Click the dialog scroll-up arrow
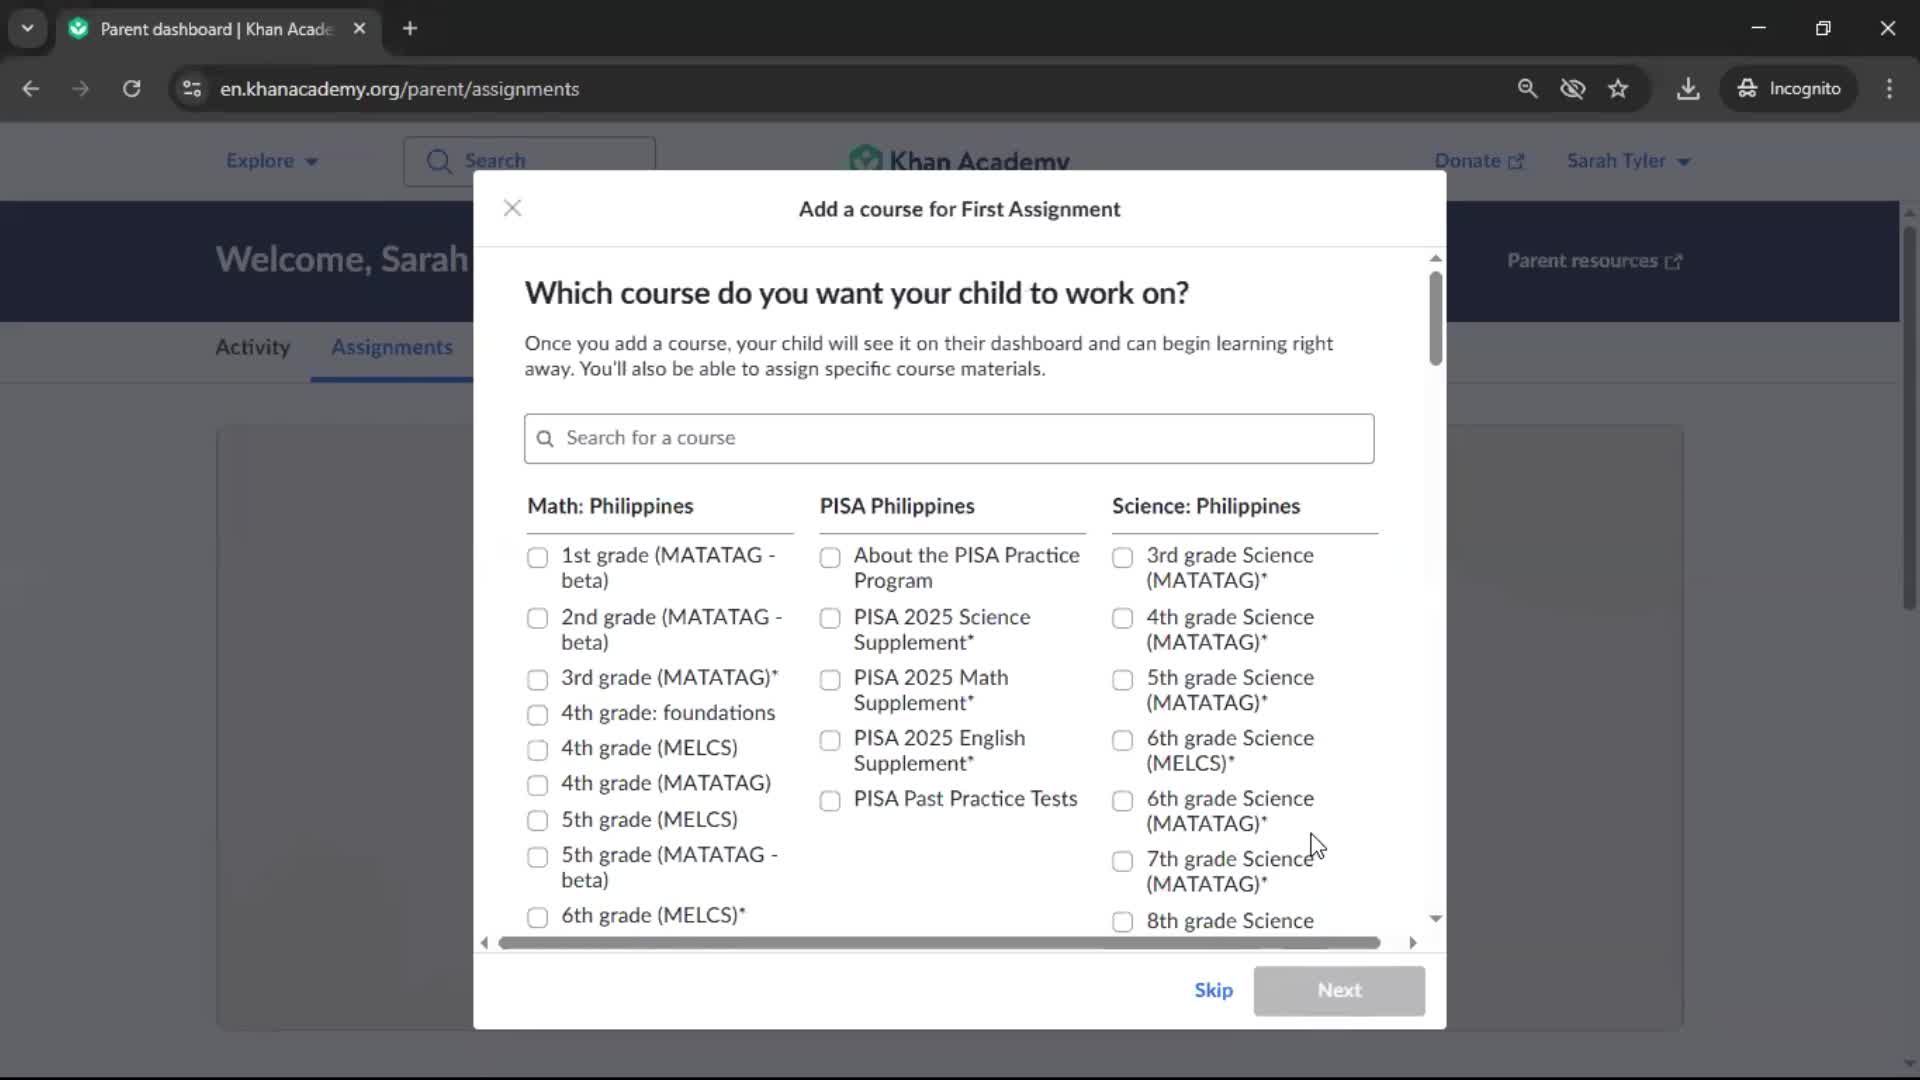Screen dimensions: 1920x1080 click(x=1436, y=258)
